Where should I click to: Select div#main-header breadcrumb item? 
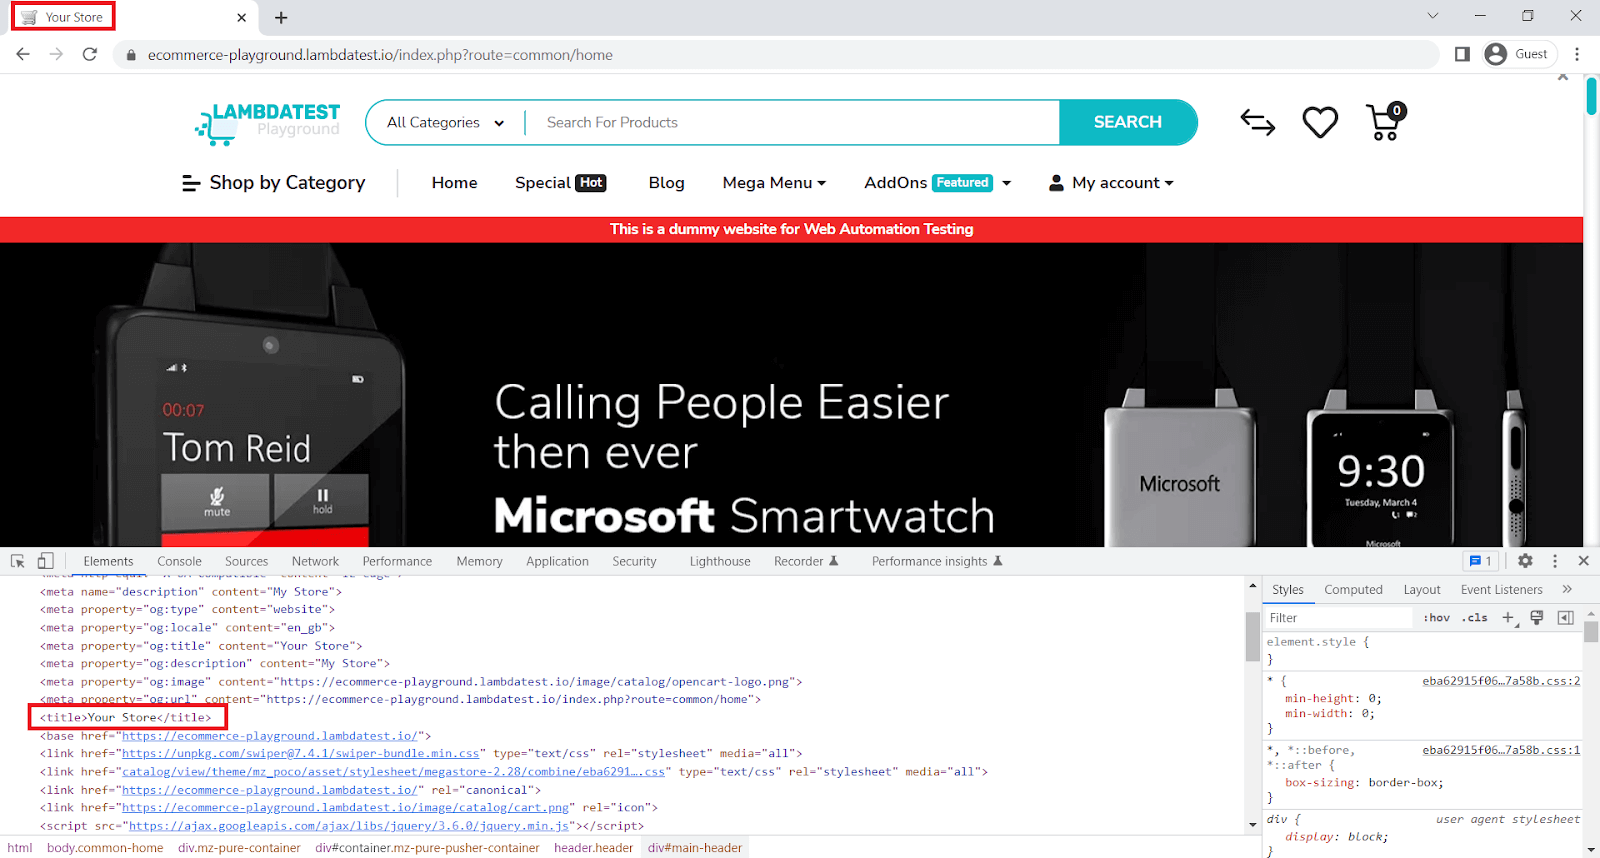[695, 848]
